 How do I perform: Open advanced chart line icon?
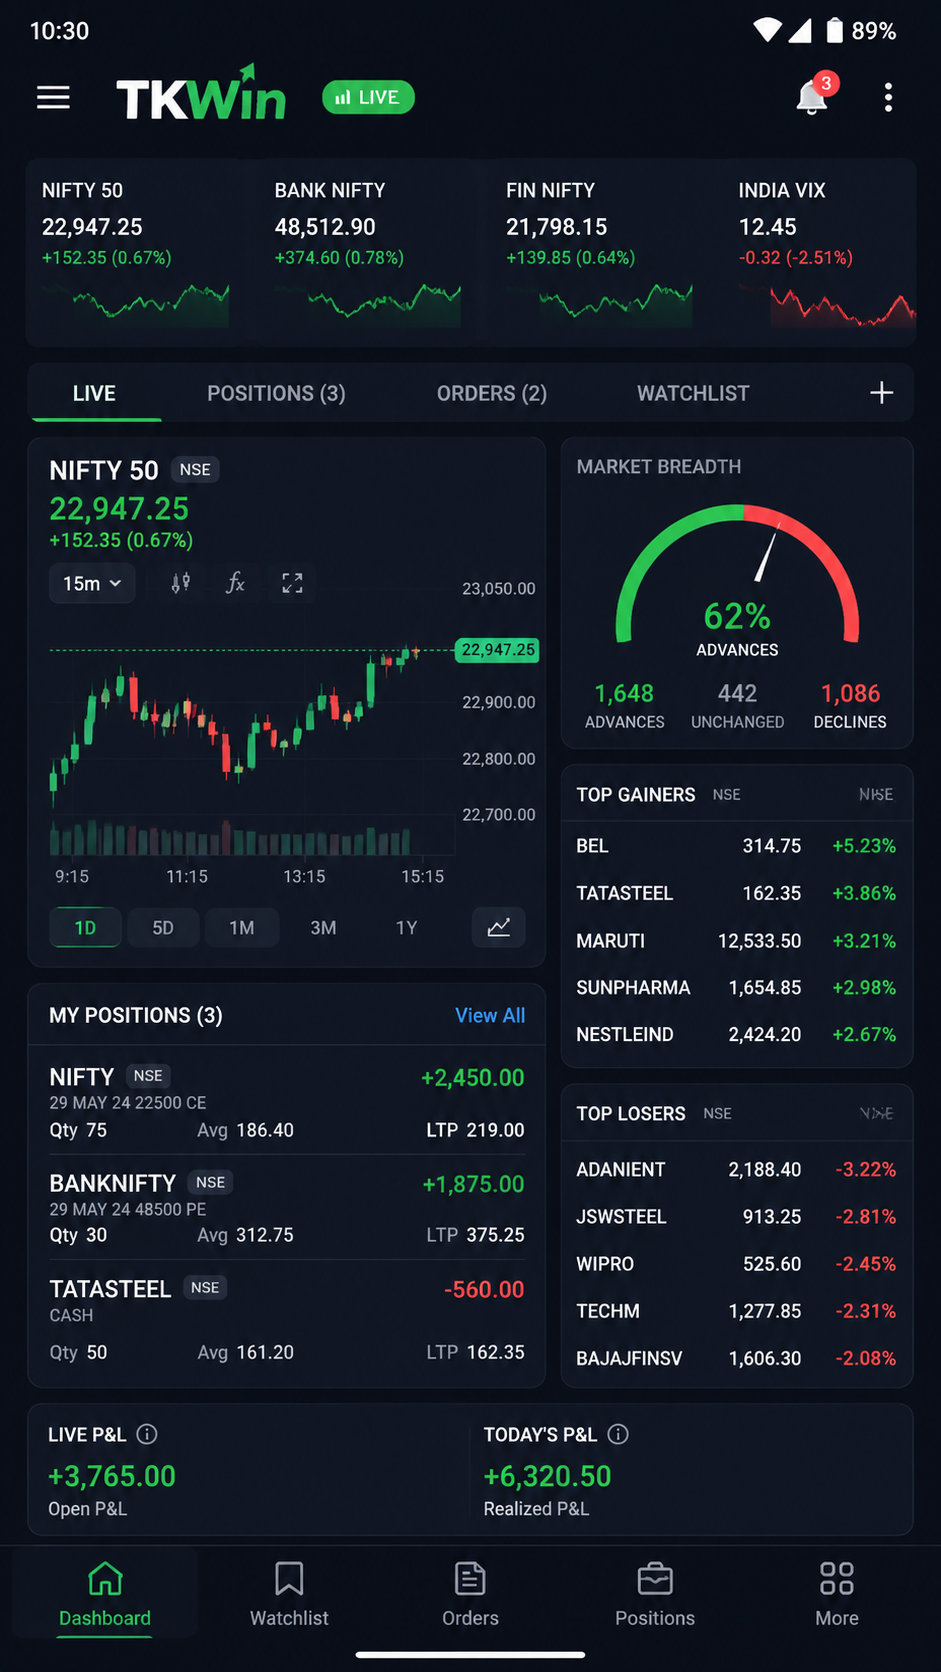pos(498,927)
